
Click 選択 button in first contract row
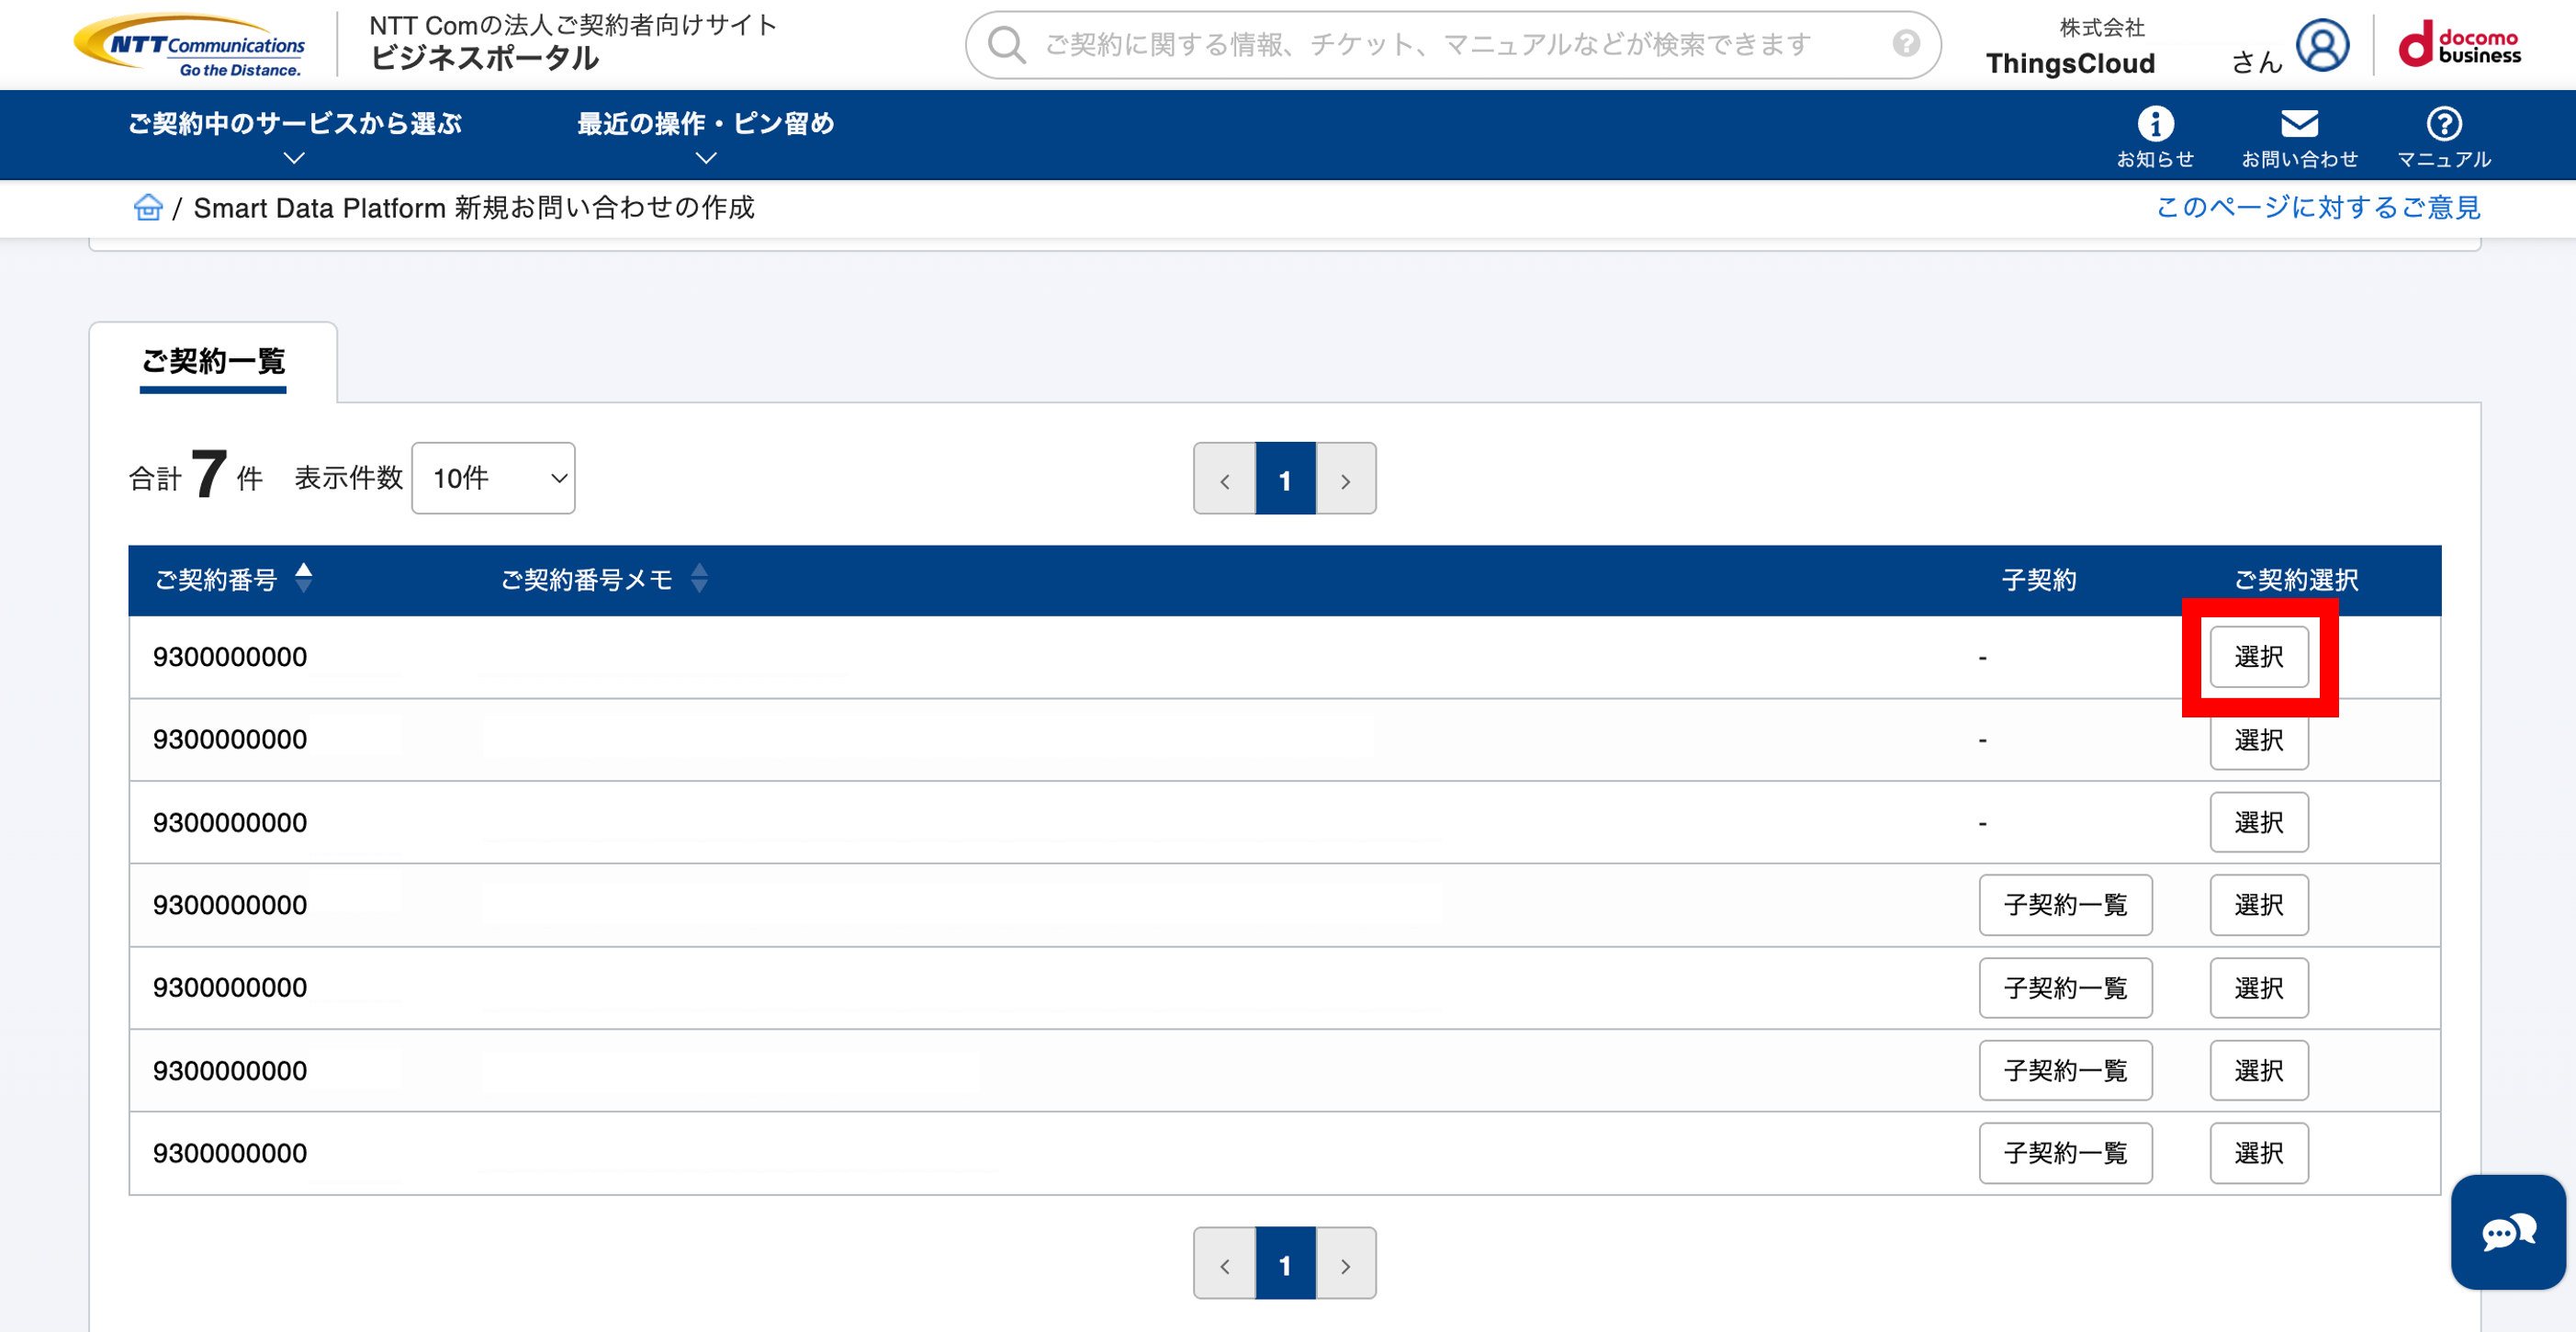2259,657
